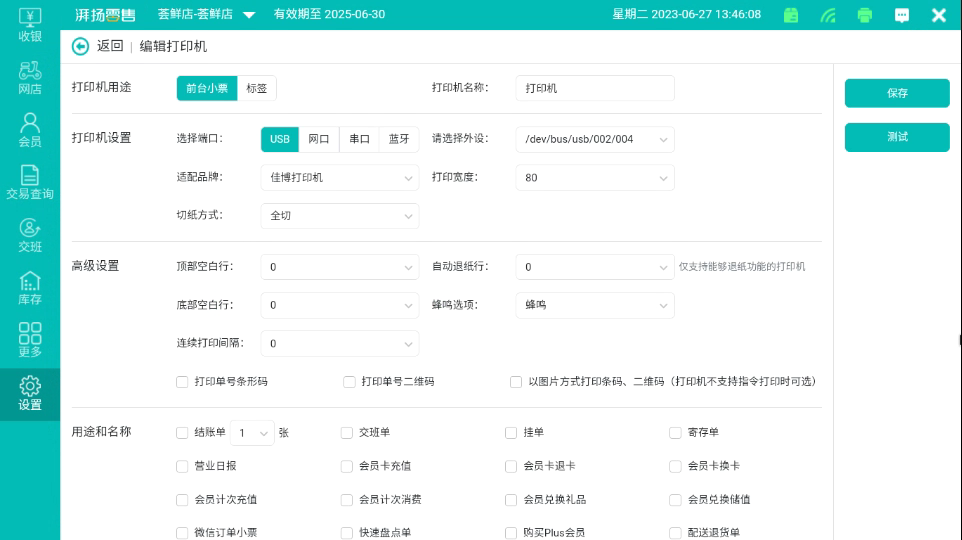The image size is (962, 540).
Task: Open the store selector dropdown 荟鲜店
Action: tap(206, 15)
